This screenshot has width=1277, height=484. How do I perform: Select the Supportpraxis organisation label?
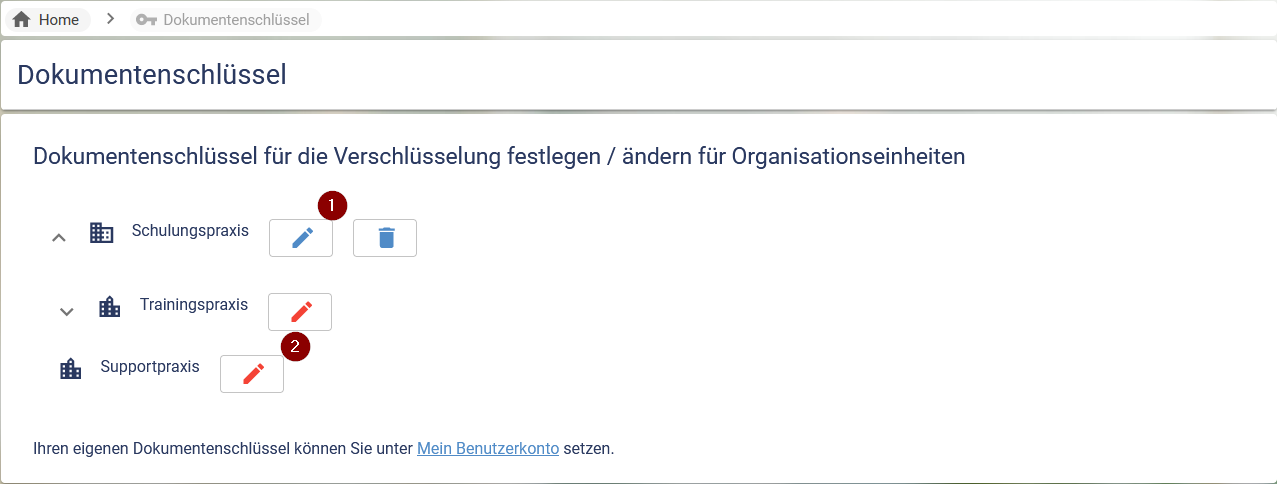point(150,367)
